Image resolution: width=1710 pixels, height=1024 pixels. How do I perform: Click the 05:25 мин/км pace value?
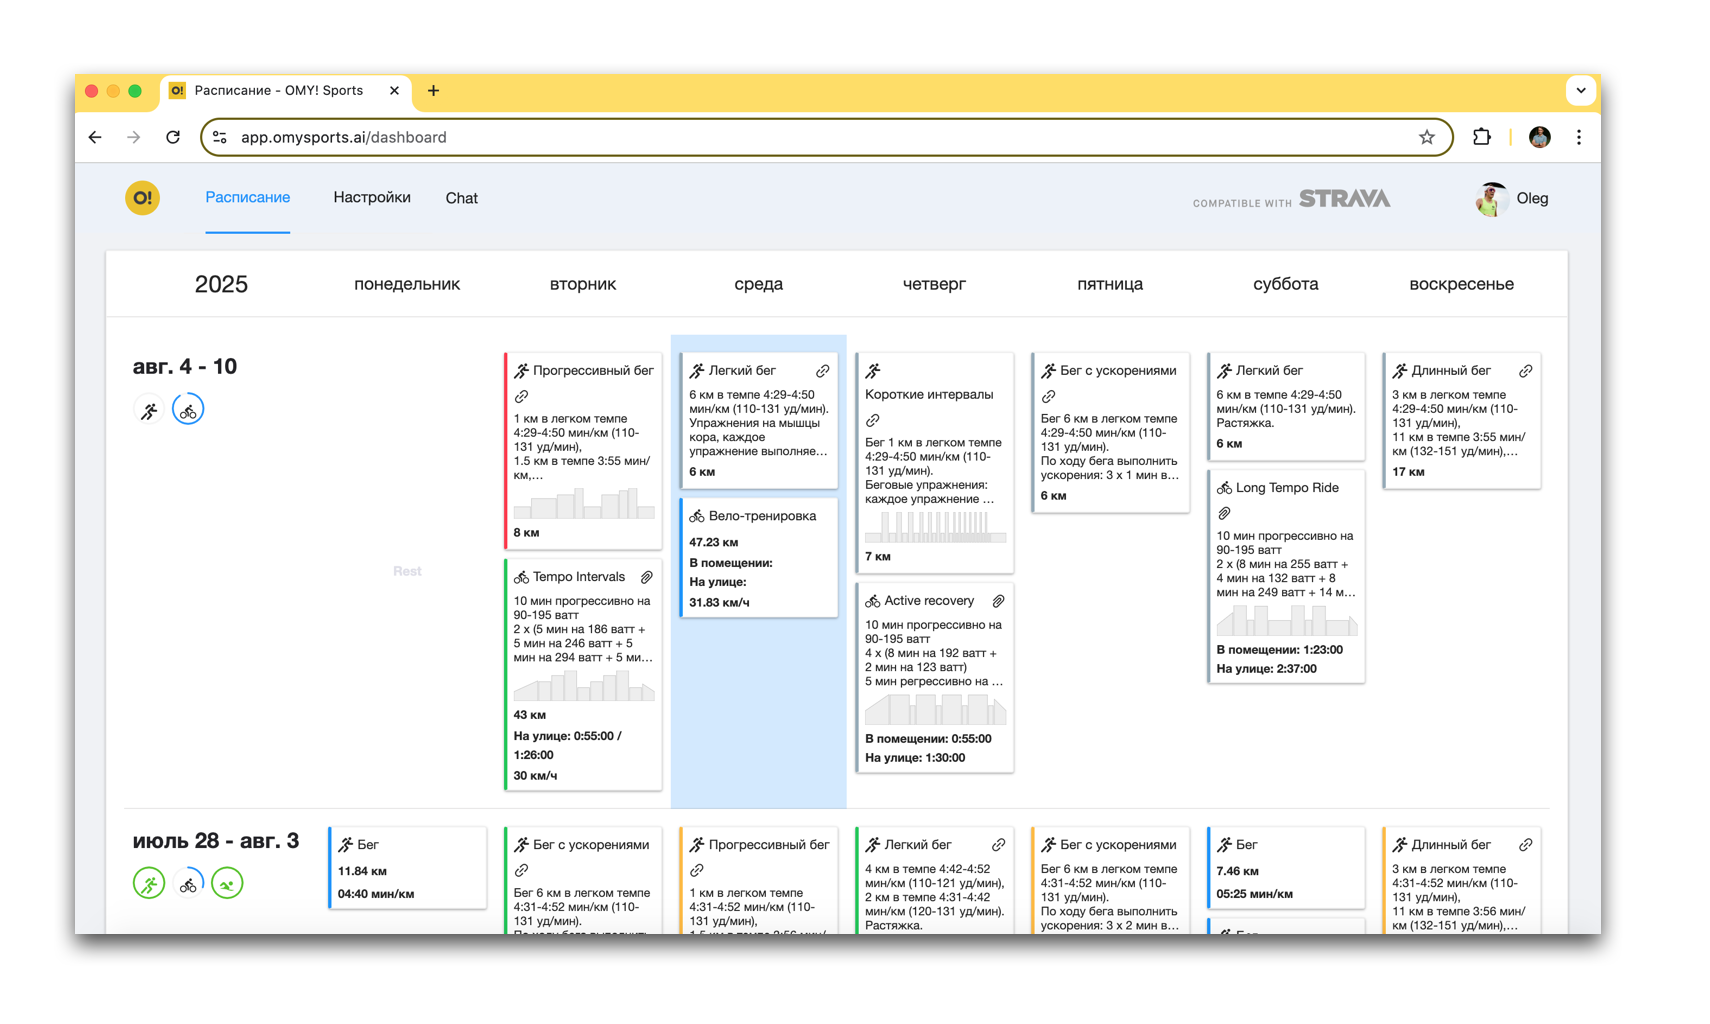click(x=1254, y=894)
